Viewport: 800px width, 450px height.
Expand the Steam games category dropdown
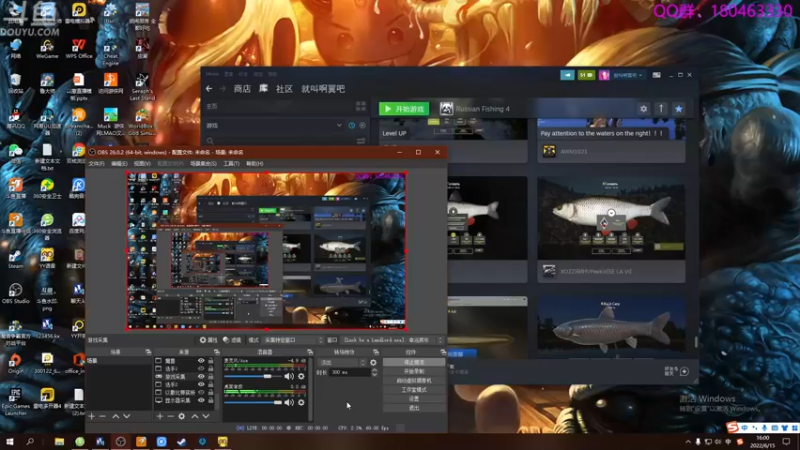(339, 126)
